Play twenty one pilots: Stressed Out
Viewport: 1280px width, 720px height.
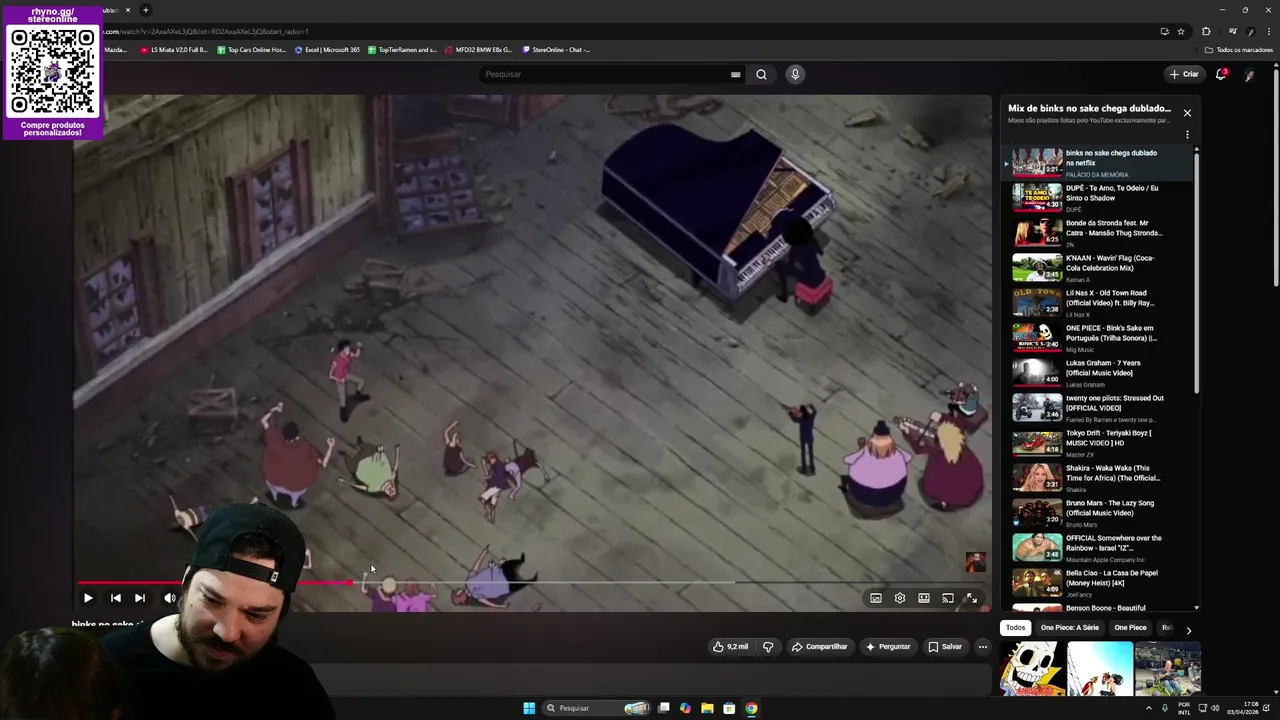click(x=1098, y=407)
